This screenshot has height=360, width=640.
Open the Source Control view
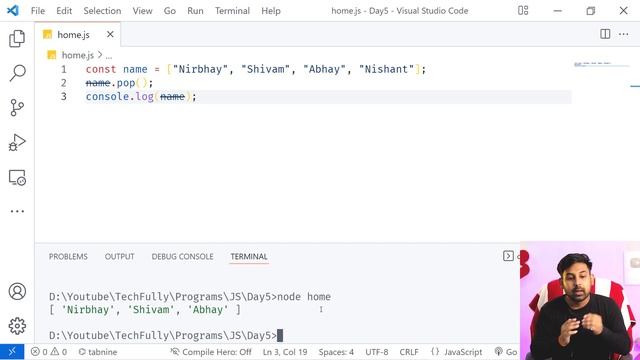tap(17, 108)
